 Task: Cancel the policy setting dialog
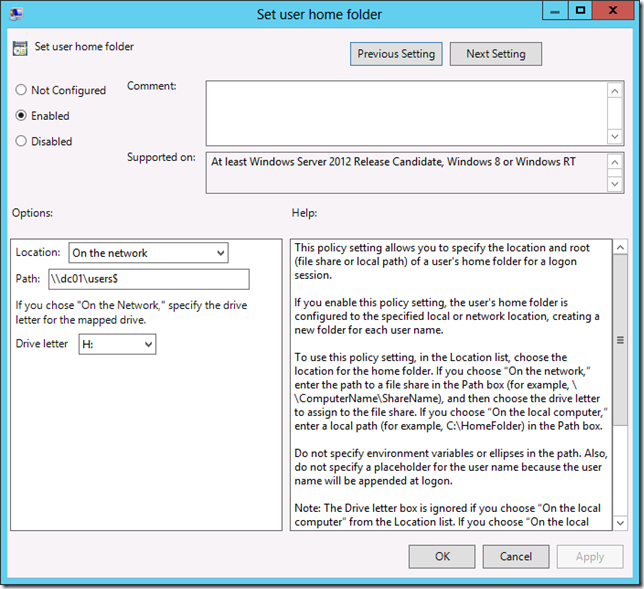pos(516,556)
